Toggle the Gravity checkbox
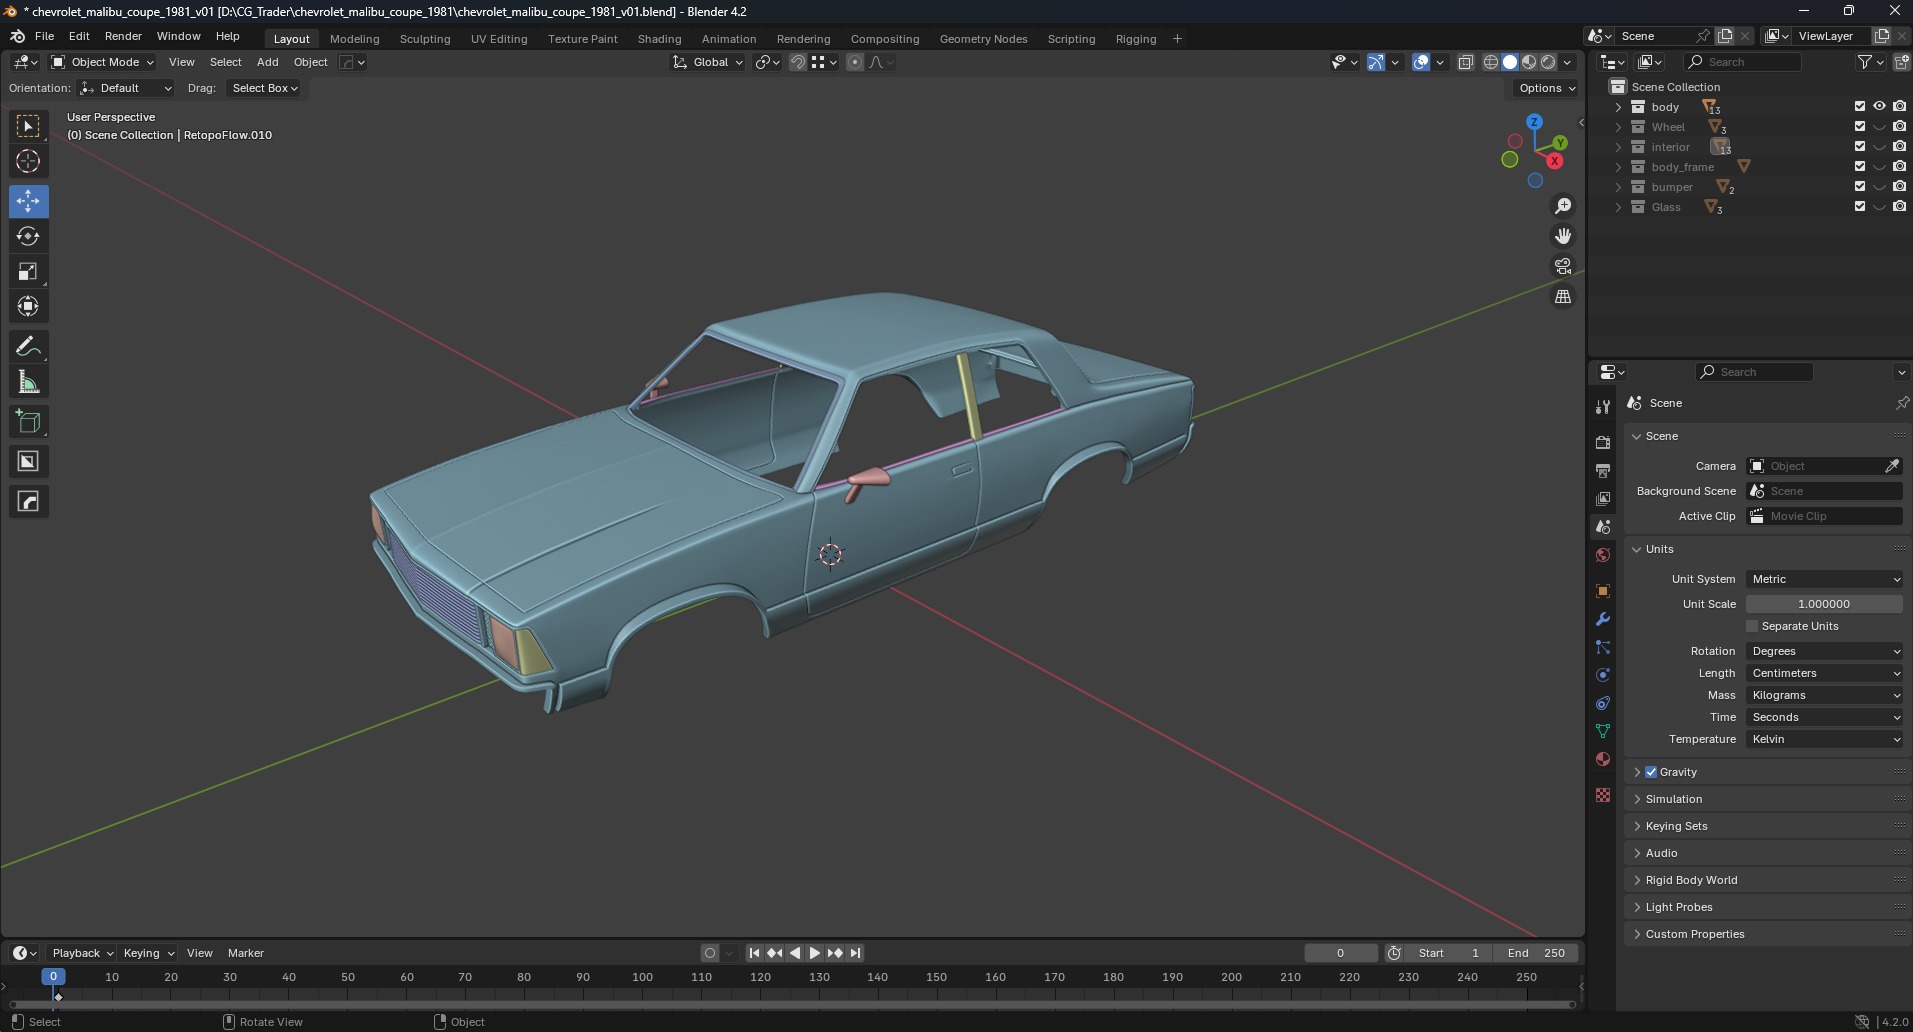1913x1032 pixels. coord(1651,772)
